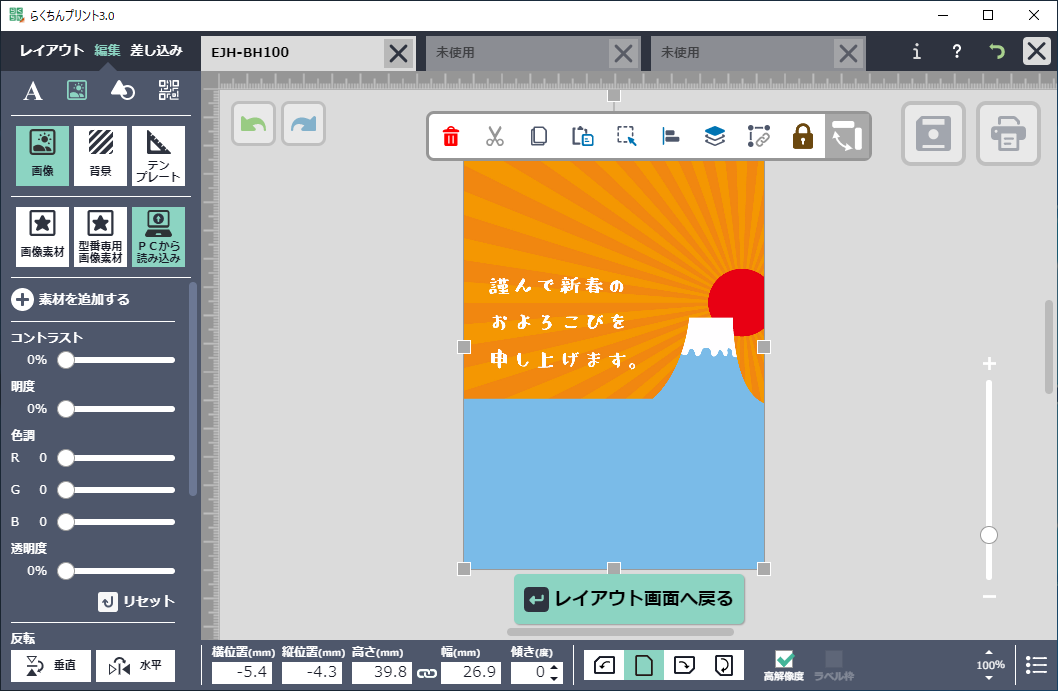This screenshot has width=1058, height=691.
Task: Click the zoom plus sign above slider
Action: pyautogui.click(x=989, y=364)
